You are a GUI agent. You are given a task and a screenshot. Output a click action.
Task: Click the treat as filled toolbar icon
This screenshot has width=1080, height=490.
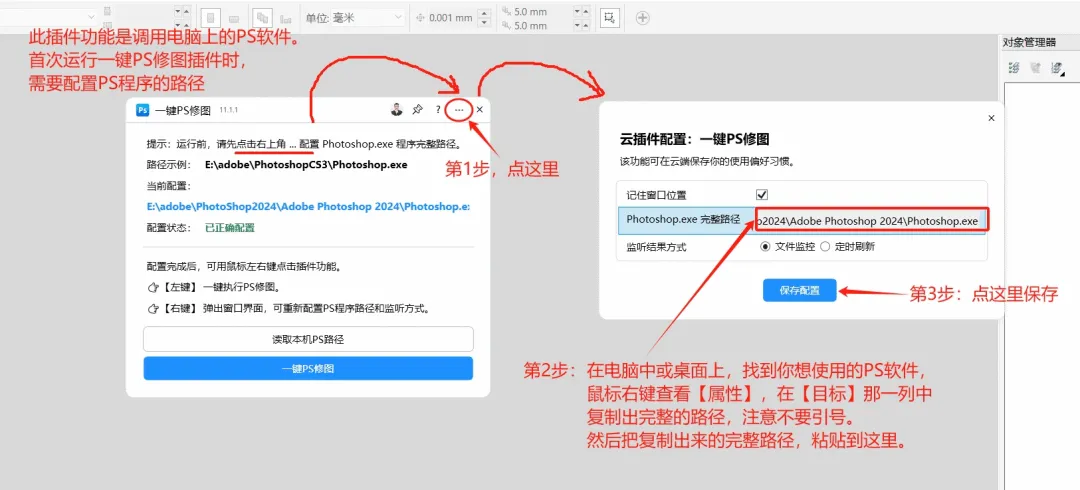tap(609, 18)
